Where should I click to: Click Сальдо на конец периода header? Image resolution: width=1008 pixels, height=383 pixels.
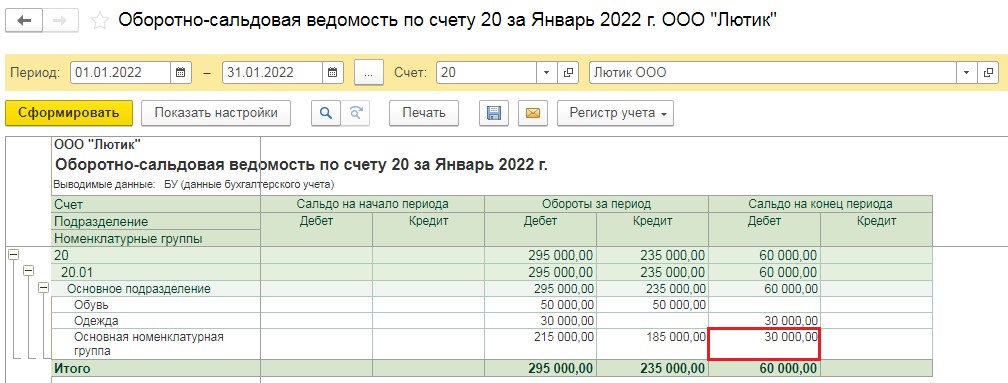(x=820, y=204)
